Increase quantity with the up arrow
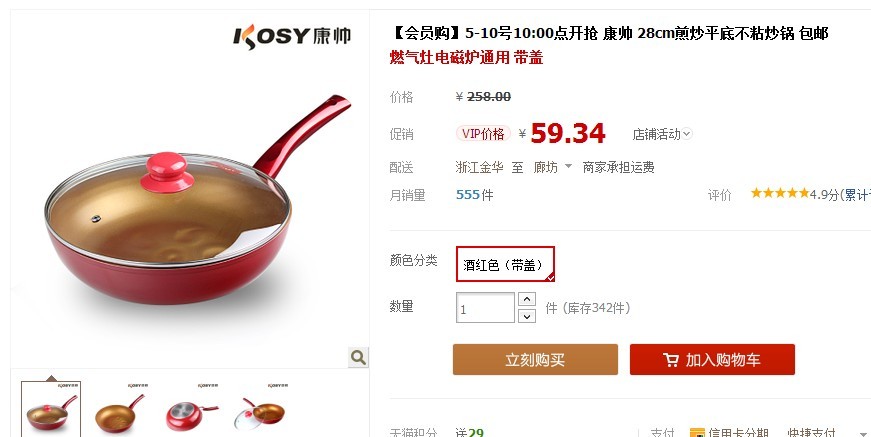 pos(527,299)
